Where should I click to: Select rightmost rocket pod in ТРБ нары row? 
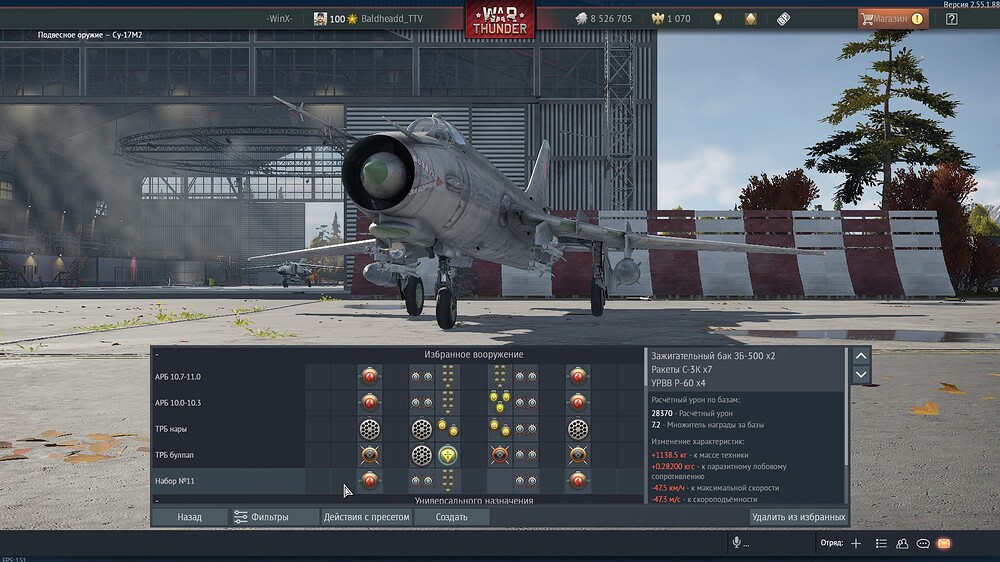click(578, 429)
